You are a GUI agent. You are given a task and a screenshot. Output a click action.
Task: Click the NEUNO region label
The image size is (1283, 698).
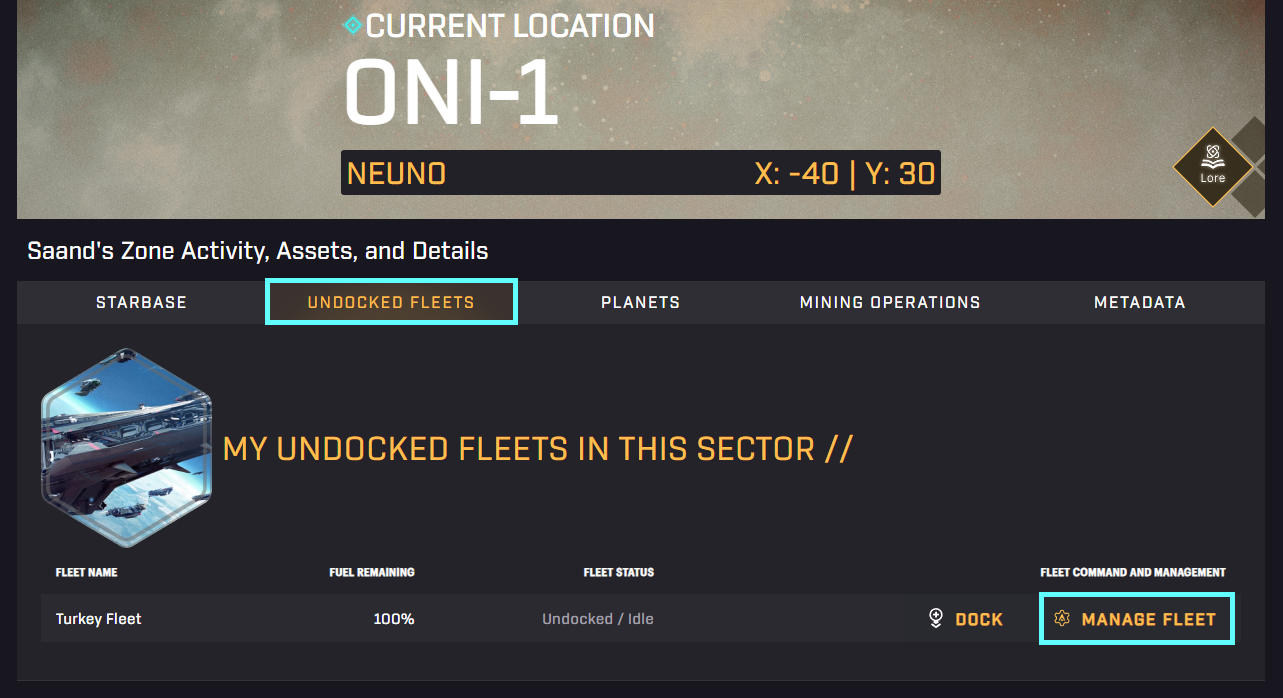396,174
